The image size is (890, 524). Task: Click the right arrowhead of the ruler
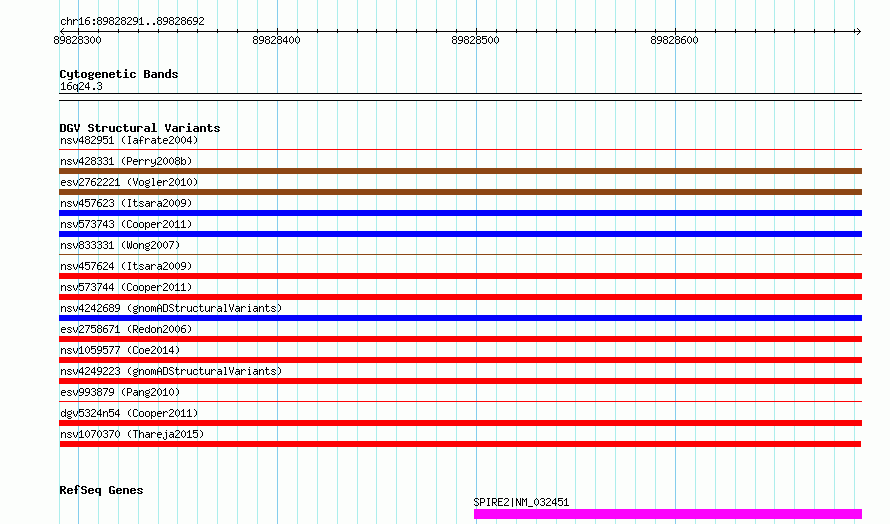pyautogui.click(x=858, y=31)
